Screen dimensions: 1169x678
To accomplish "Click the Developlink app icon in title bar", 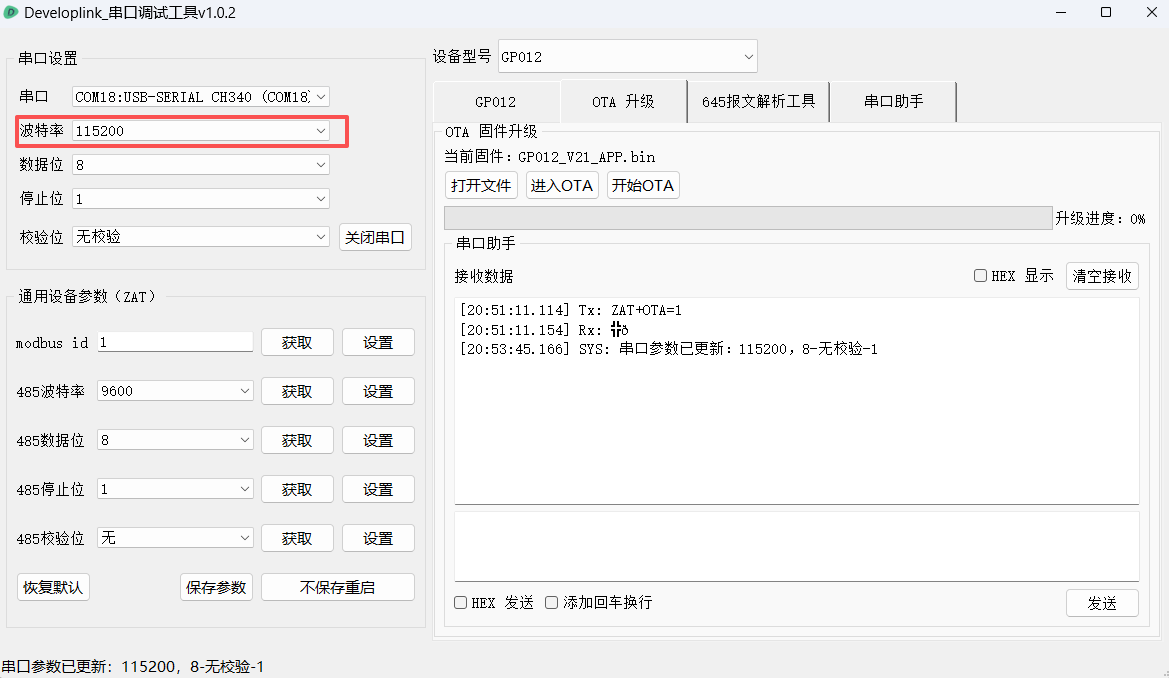I will (11, 13).
